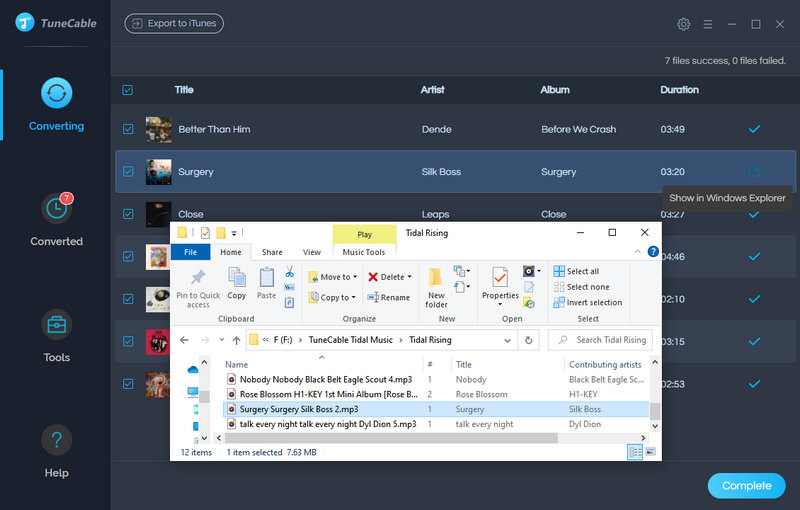Open the address bar history dropdown

pyautogui.click(x=507, y=340)
